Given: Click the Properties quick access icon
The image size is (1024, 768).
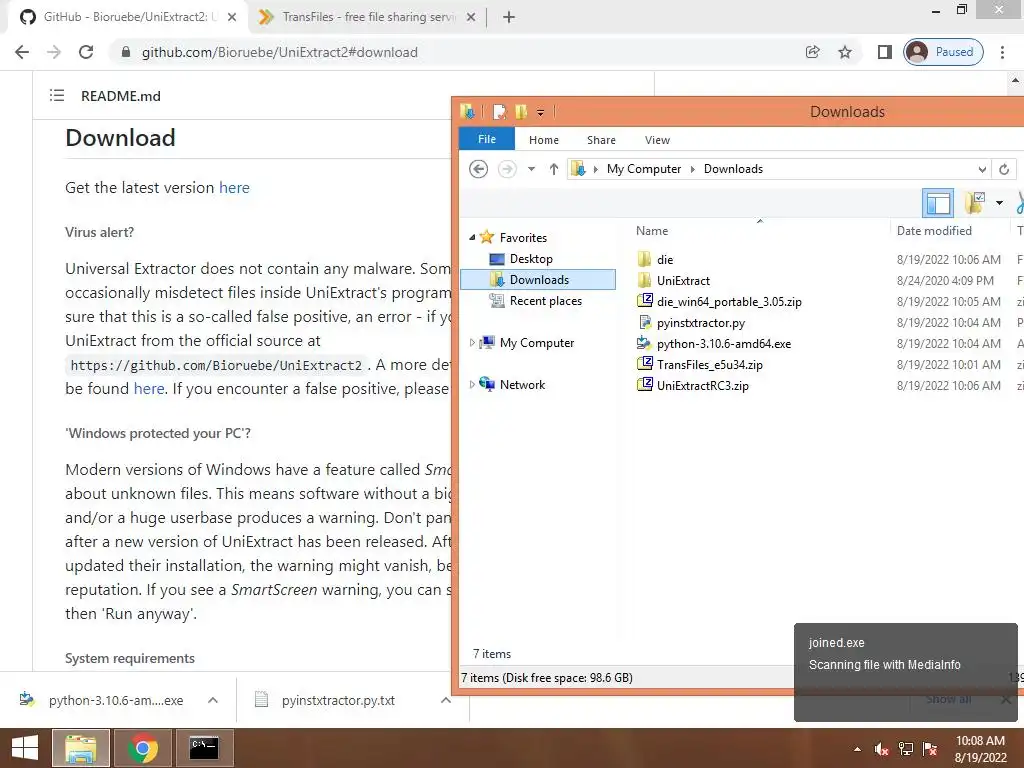Looking at the screenshot, I should [500, 112].
